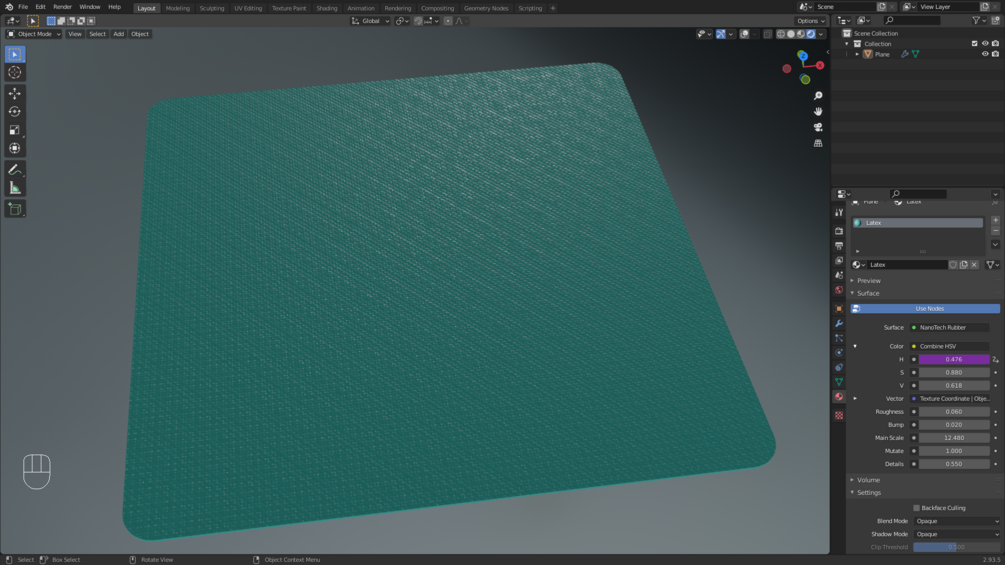Open the Modifier properties wrench tab
1005x565 pixels.
pyautogui.click(x=839, y=323)
